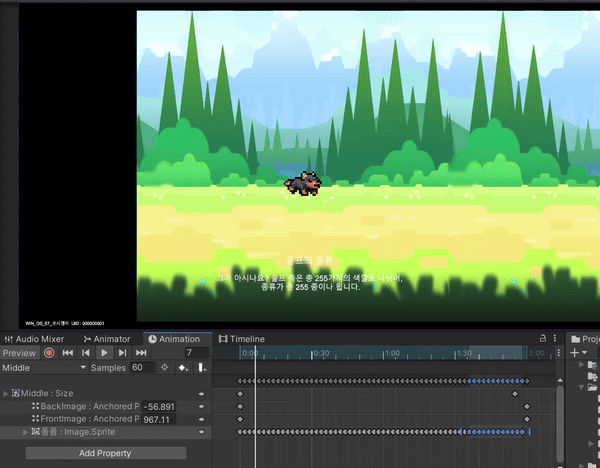Image resolution: width=600 pixels, height=468 pixels.
Task: Open the Project tab
Action: point(585,339)
